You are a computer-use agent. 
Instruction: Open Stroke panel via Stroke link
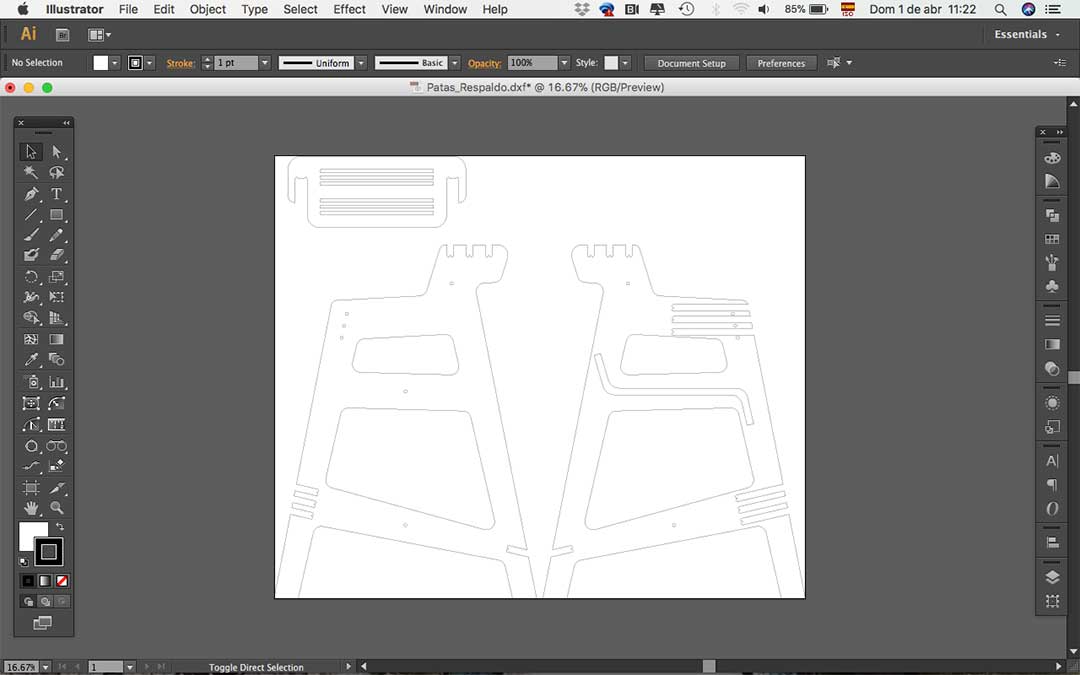click(x=180, y=63)
